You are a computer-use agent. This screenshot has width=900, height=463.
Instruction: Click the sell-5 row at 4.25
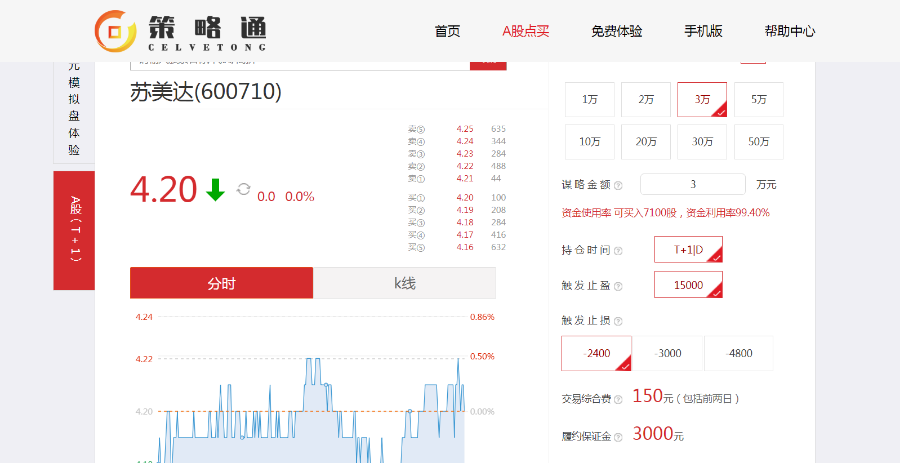point(456,129)
